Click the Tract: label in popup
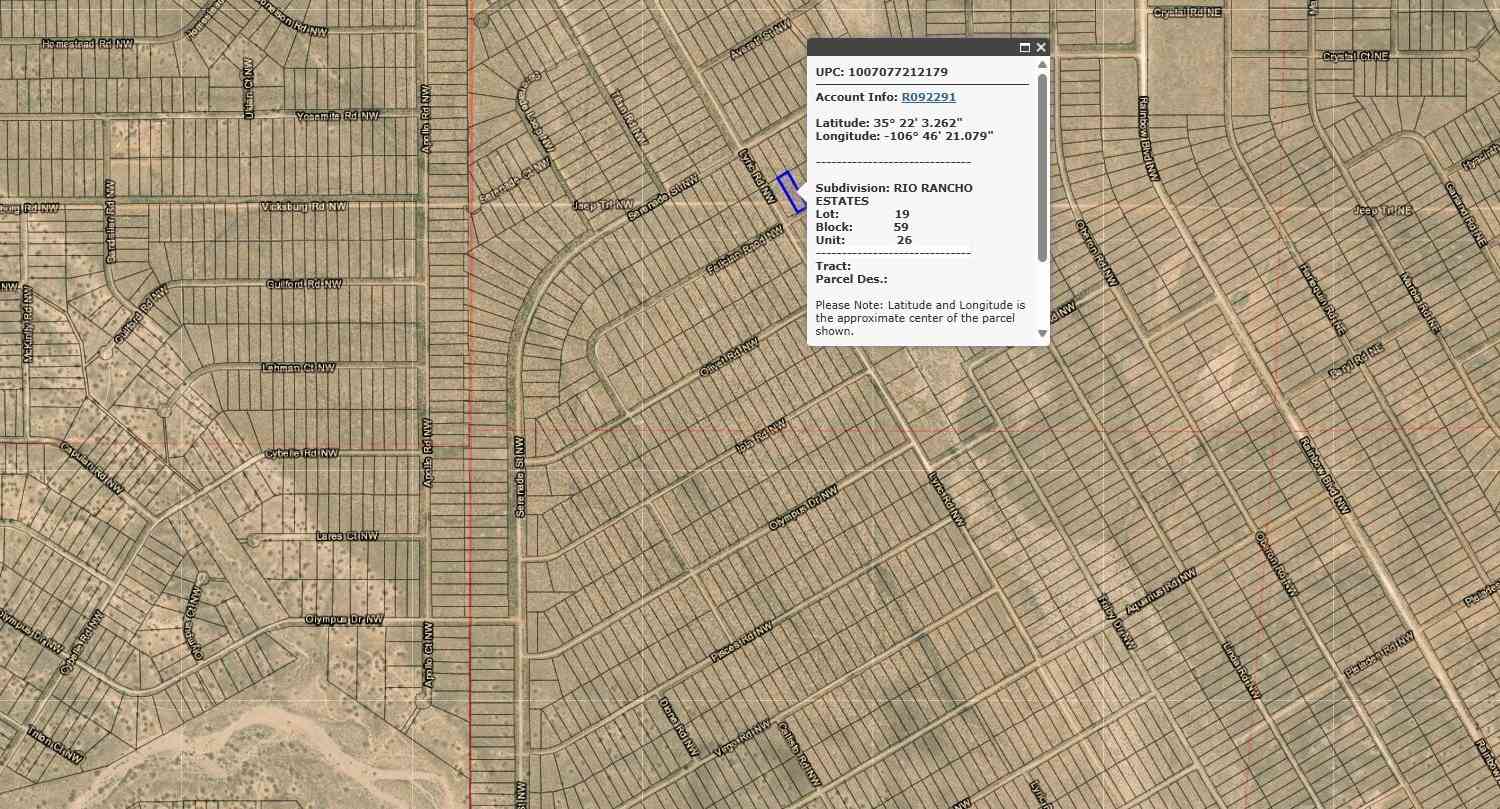The height and width of the screenshot is (809, 1500). tap(833, 266)
